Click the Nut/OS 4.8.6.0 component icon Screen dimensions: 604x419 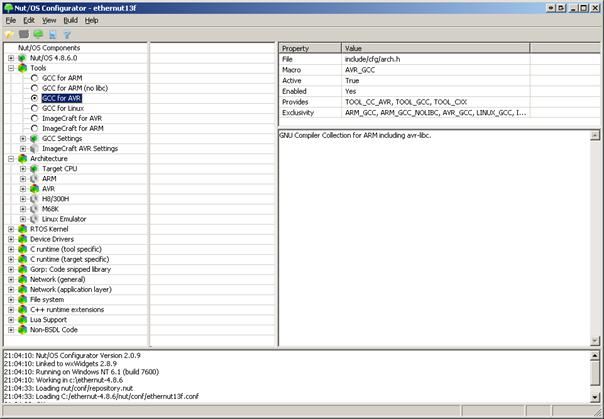pyautogui.click(x=22, y=58)
